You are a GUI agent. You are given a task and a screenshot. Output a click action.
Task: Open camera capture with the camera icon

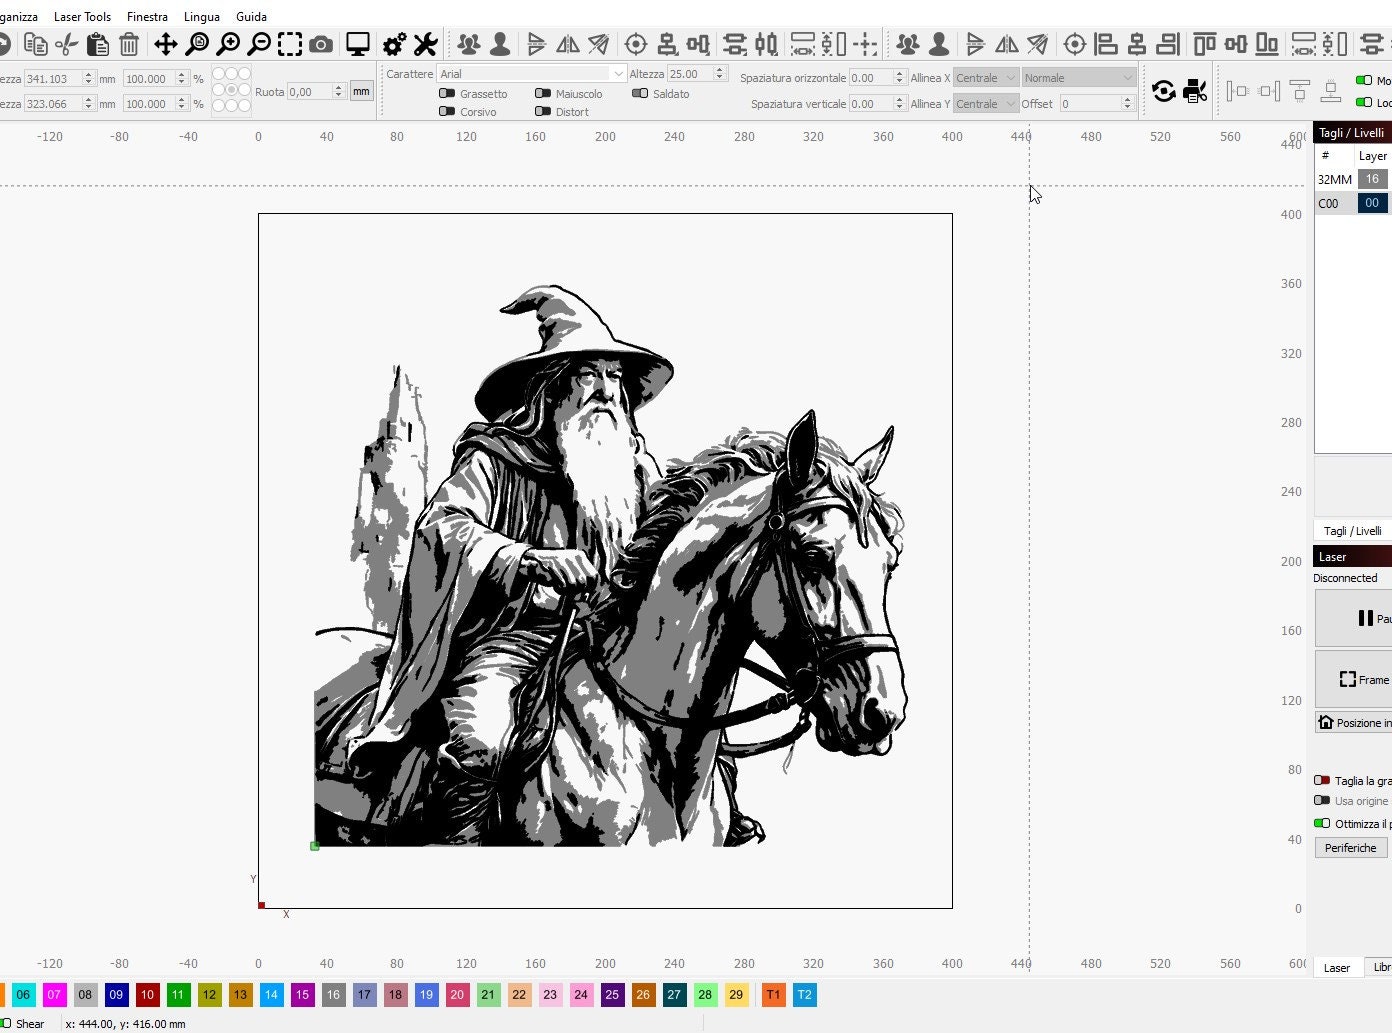321,44
